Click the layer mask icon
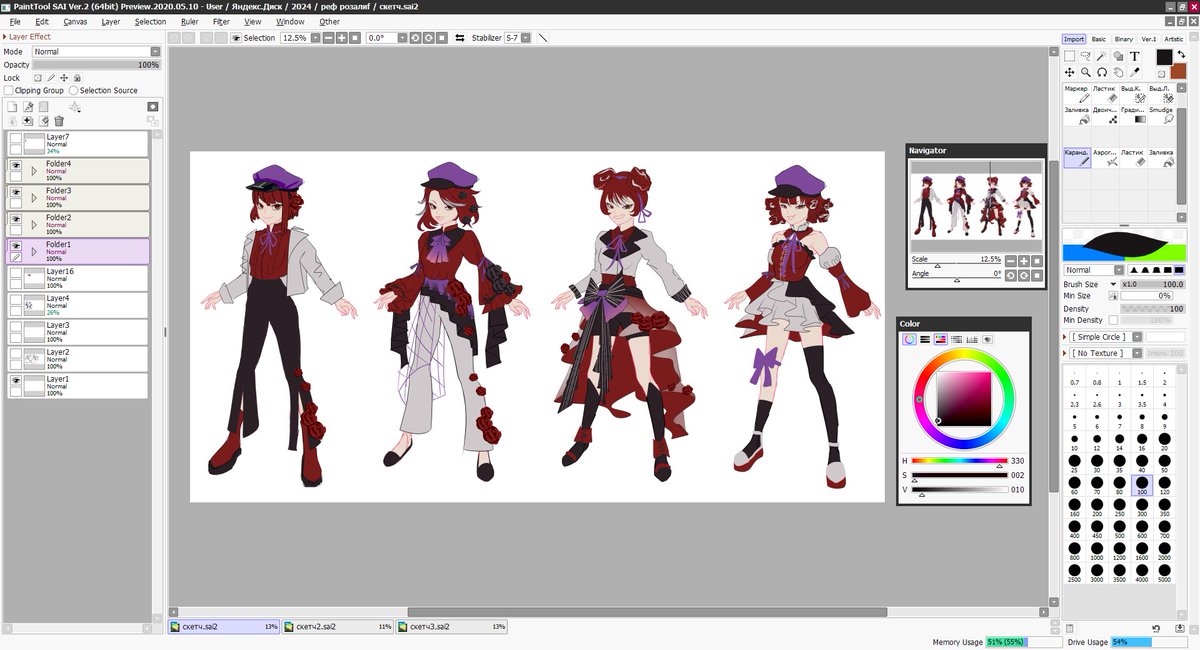1200x650 pixels. point(152,106)
